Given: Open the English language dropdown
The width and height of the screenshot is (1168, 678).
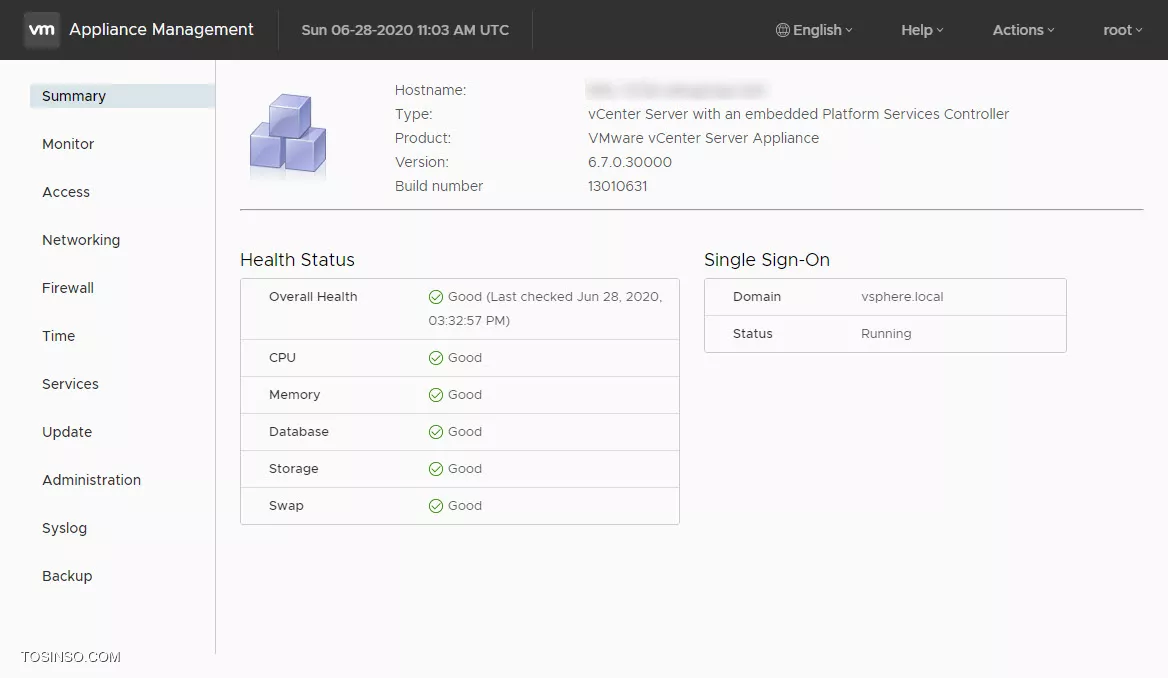Looking at the screenshot, I should (x=814, y=30).
